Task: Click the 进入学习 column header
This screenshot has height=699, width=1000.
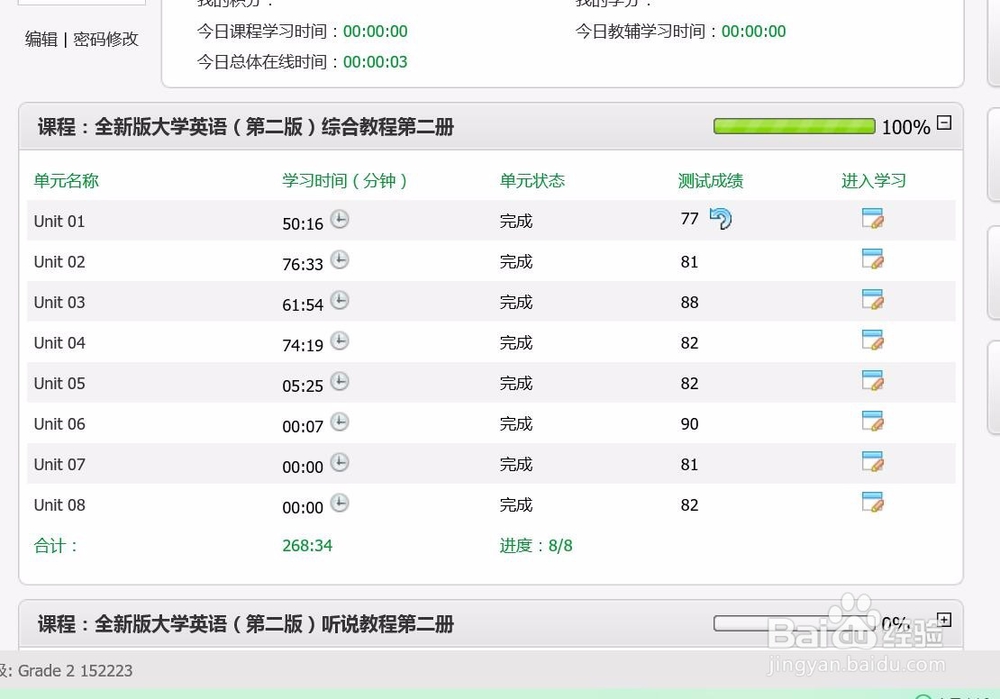Action: point(874,181)
